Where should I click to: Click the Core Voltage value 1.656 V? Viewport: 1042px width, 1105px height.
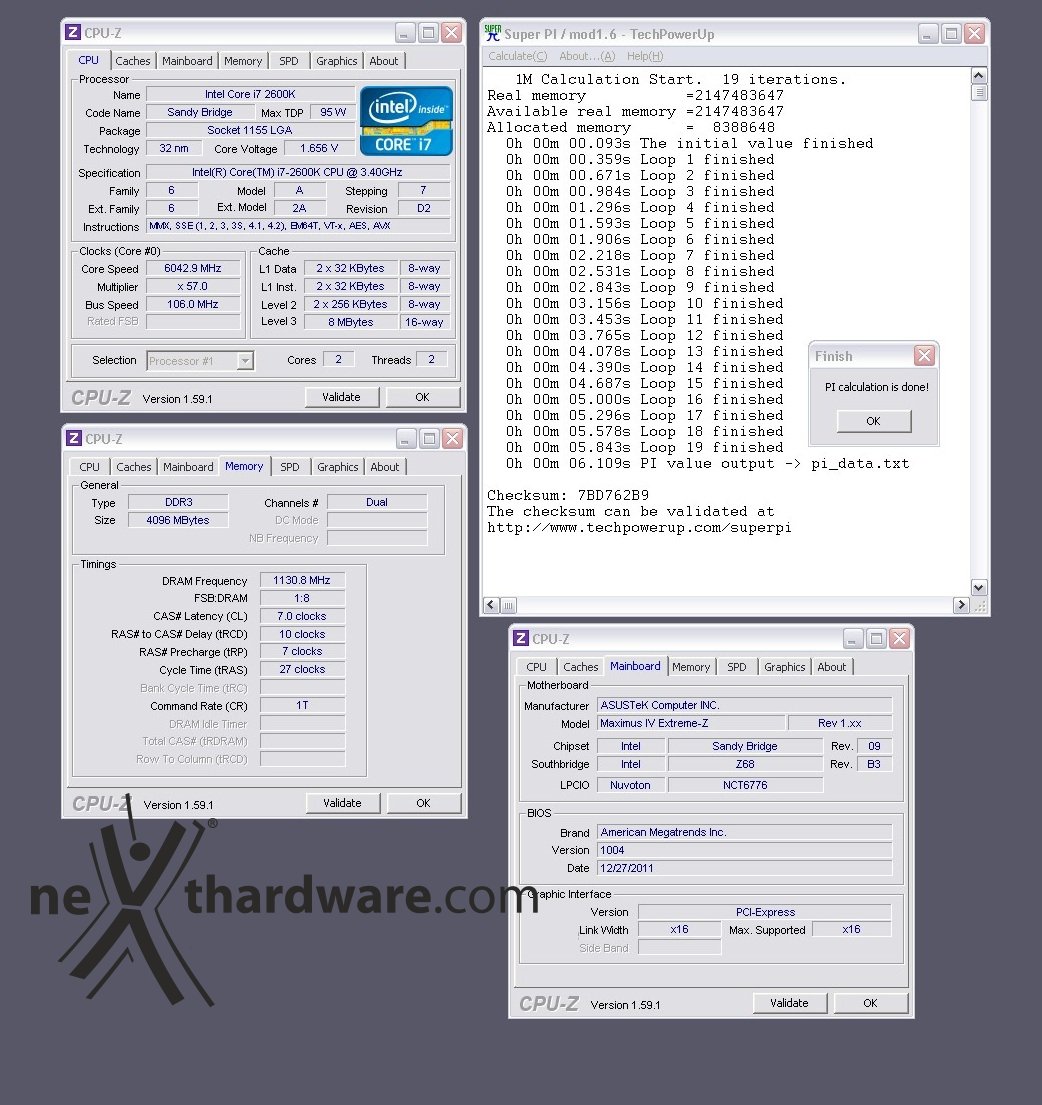point(319,148)
